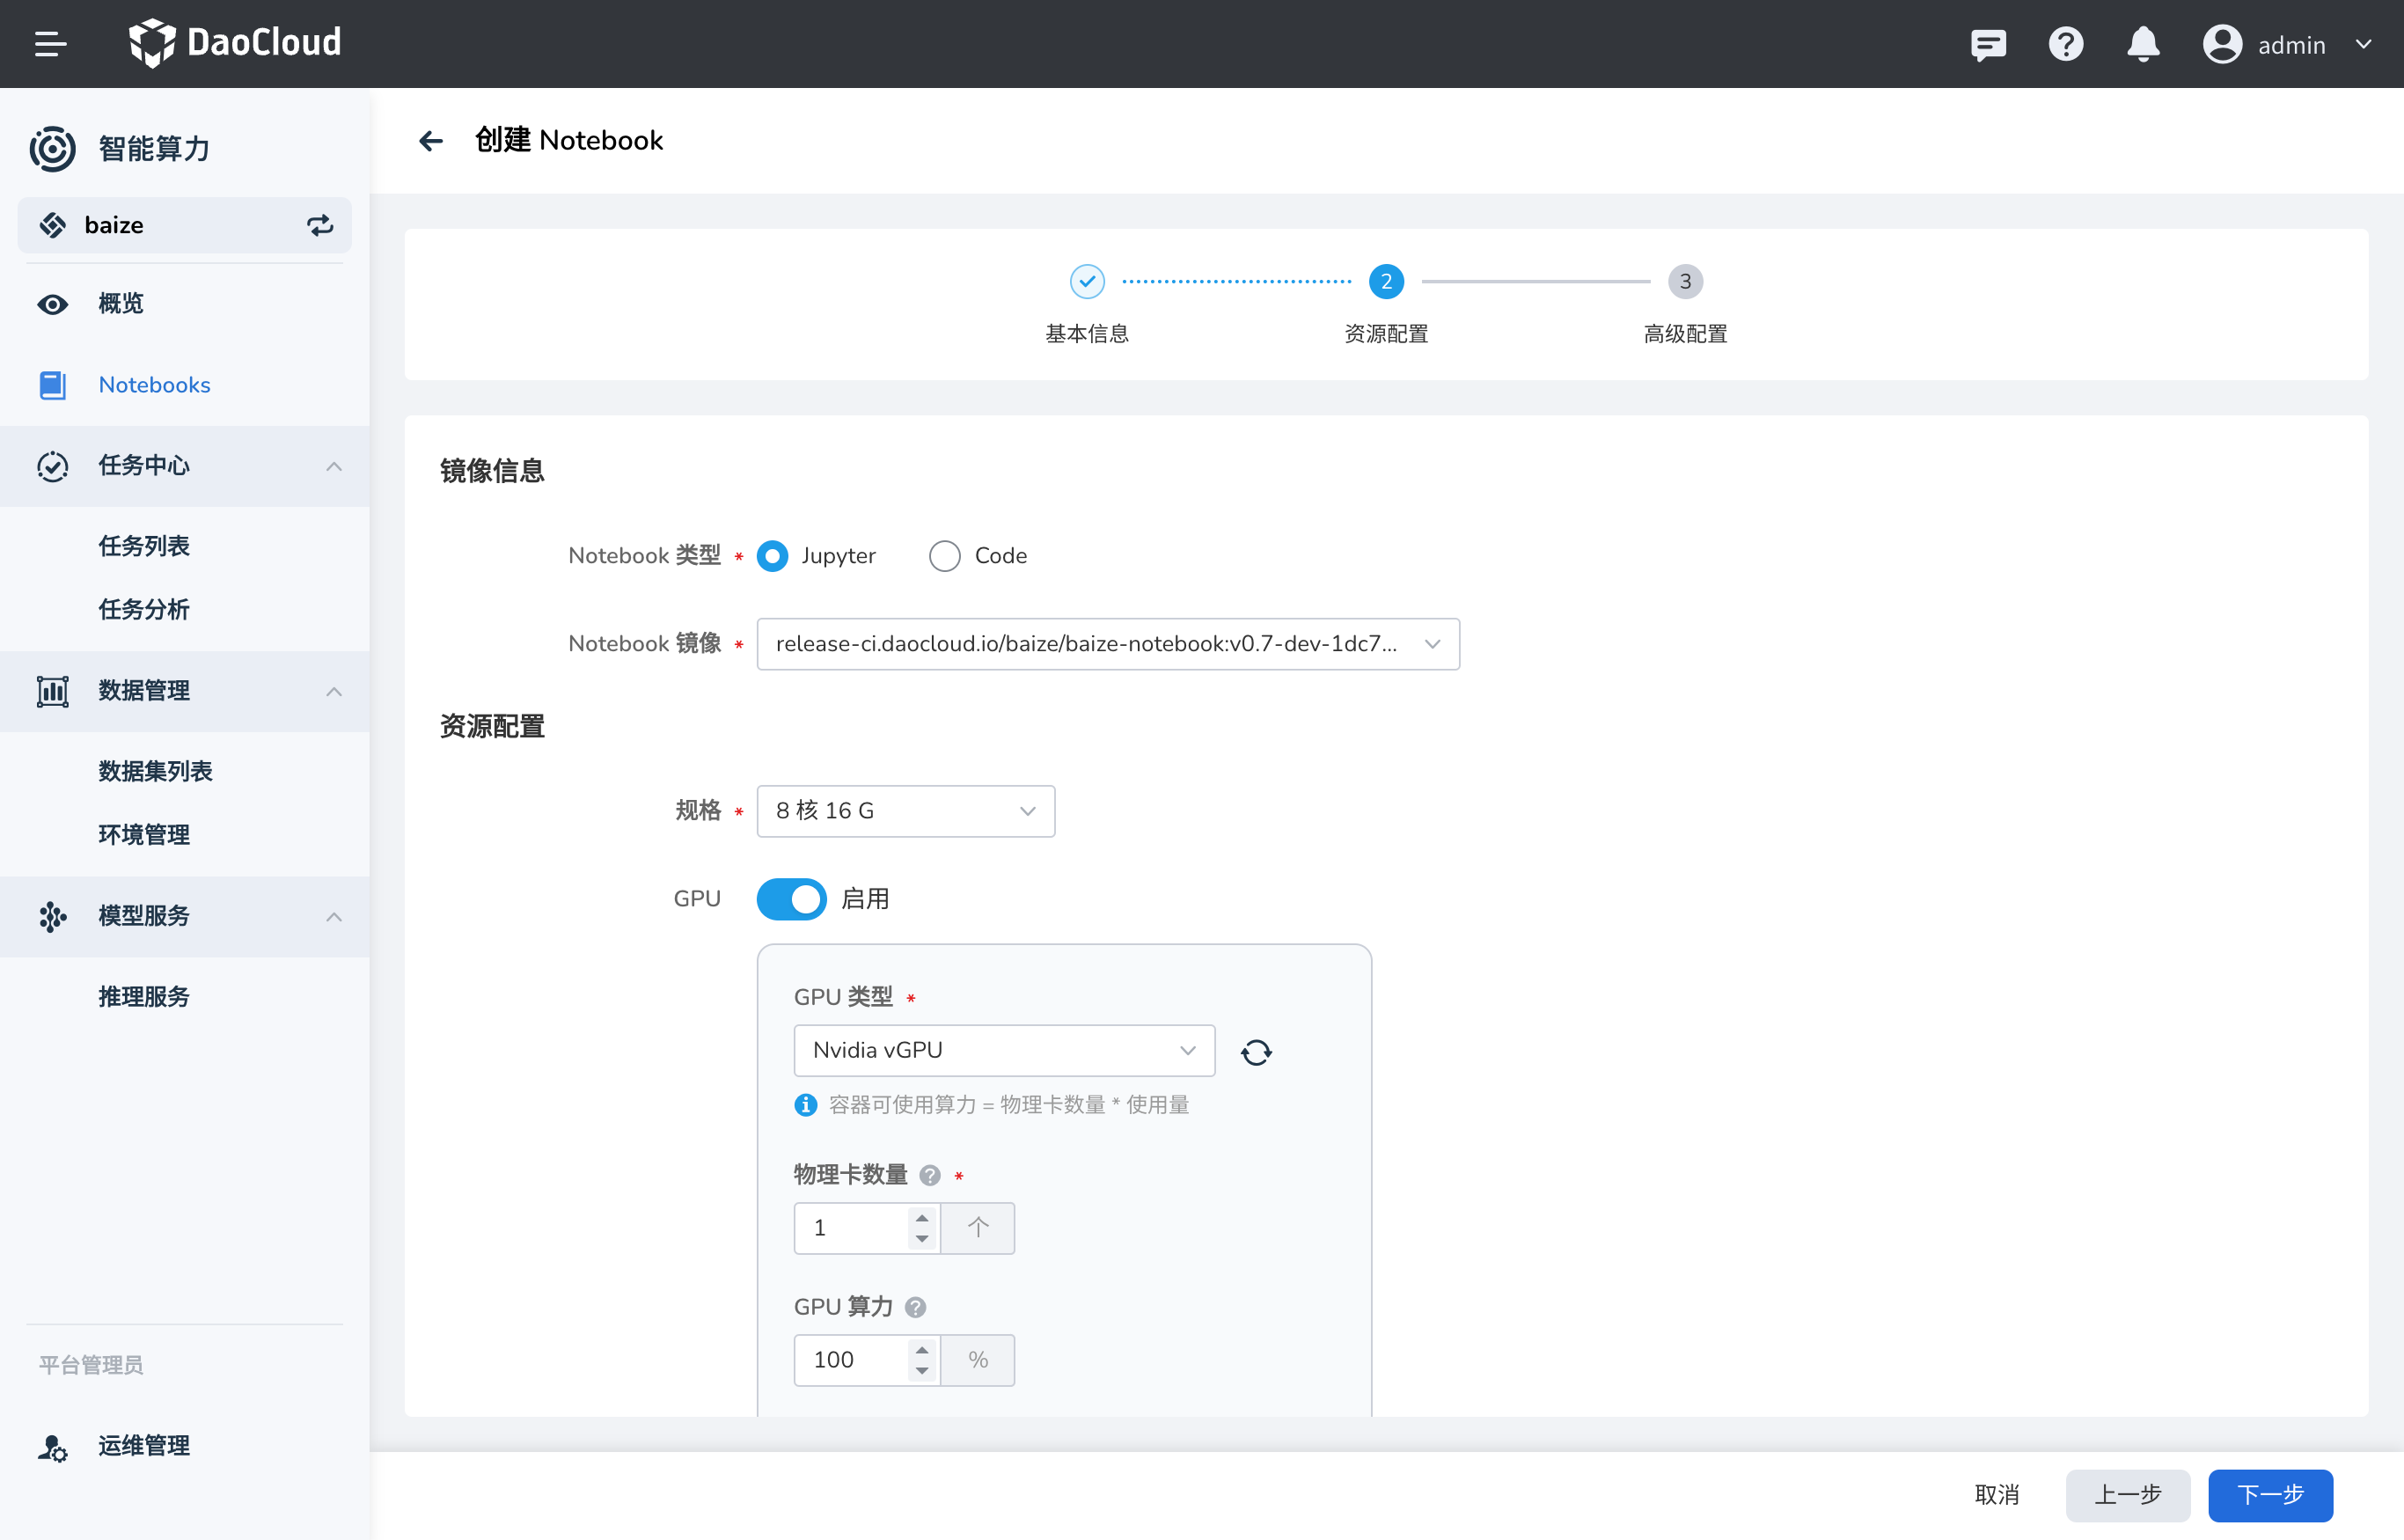This screenshot has height=1540, width=2404.
Task: Open the notifications bell icon
Action: [x=2142, y=44]
